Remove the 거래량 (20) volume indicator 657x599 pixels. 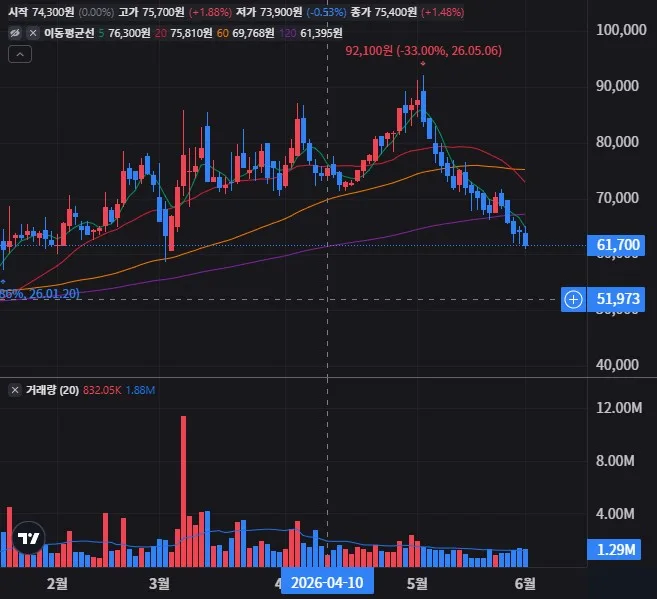pos(15,390)
